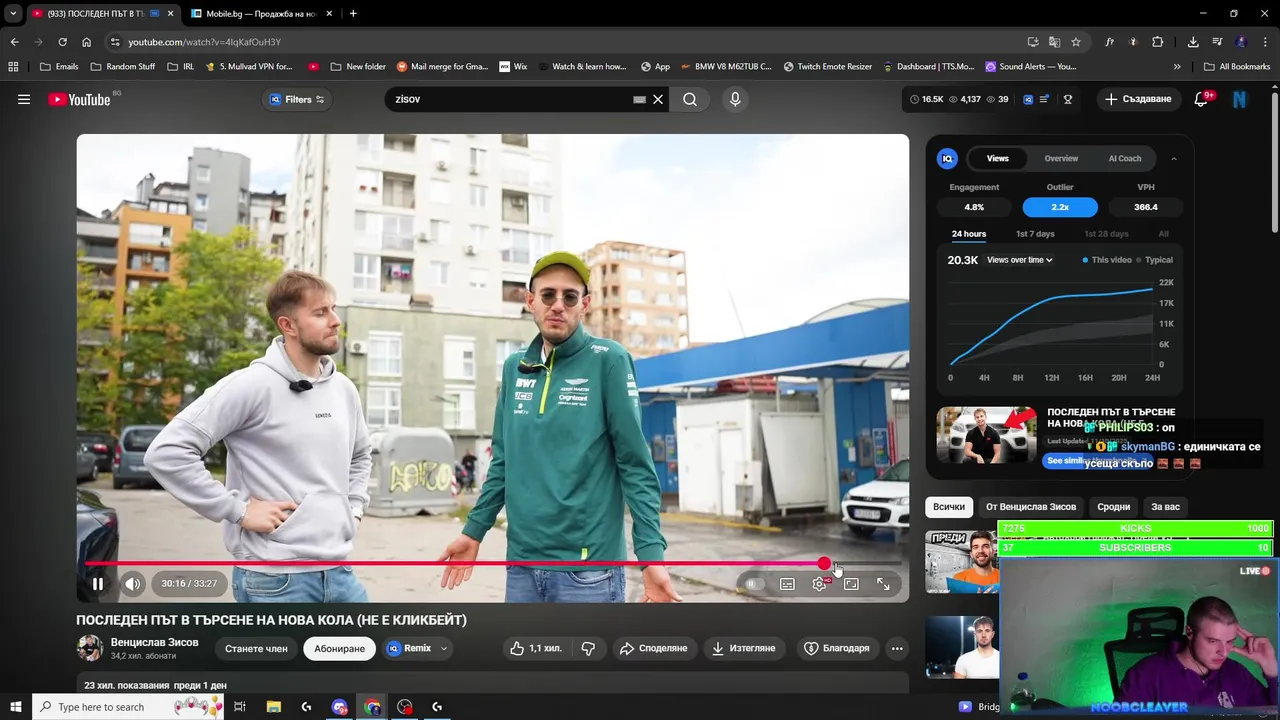The width and height of the screenshot is (1280, 720).
Task: Click the YouTube search input field
Action: point(510,99)
